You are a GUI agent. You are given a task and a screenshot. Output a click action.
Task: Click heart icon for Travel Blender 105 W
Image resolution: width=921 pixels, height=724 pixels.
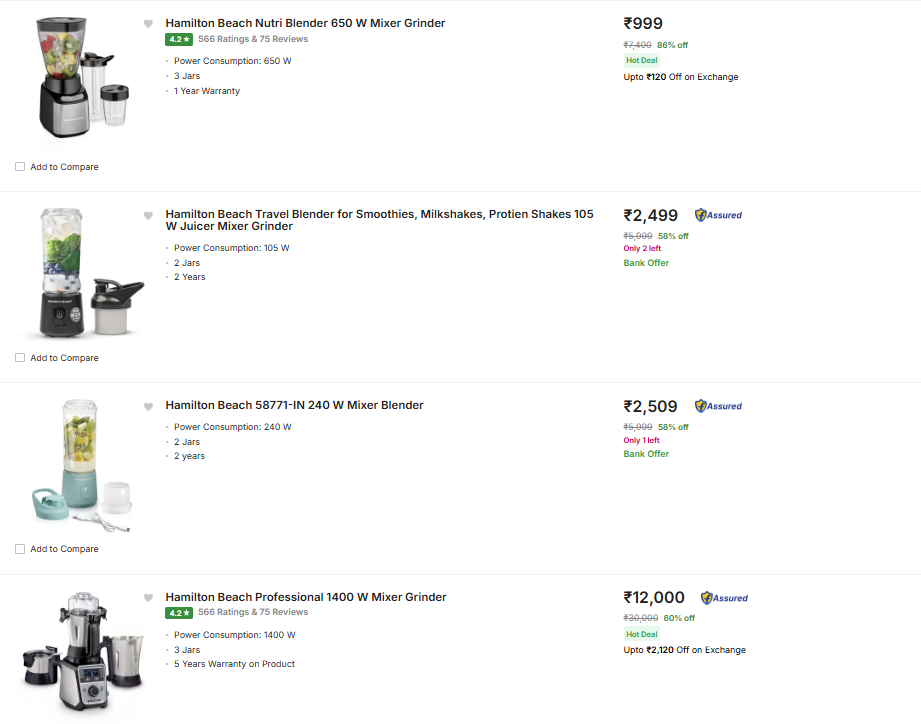tap(148, 215)
